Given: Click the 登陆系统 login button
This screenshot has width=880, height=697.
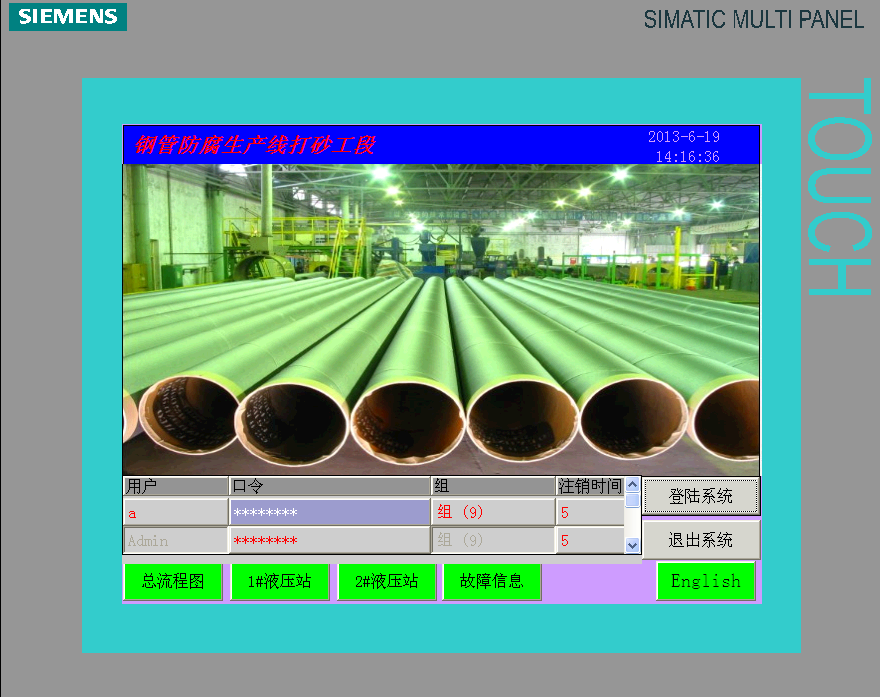Looking at the screenshot, I should point(701,496).
